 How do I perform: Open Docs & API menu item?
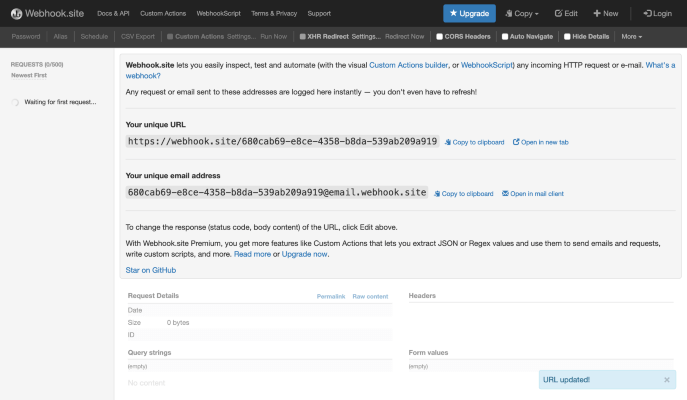[x=113, y=14]
